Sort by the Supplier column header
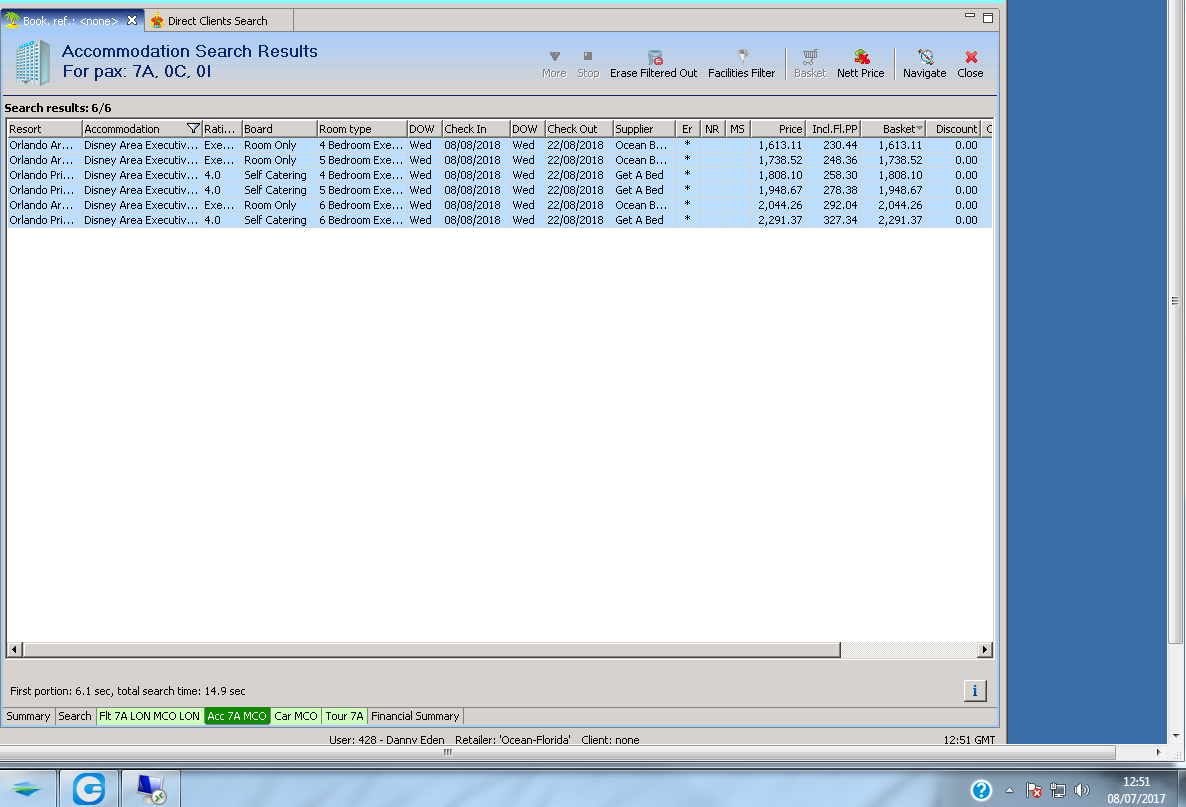Image resolution: width=1186 pixels, height=807 pixels. click(644, 129)
